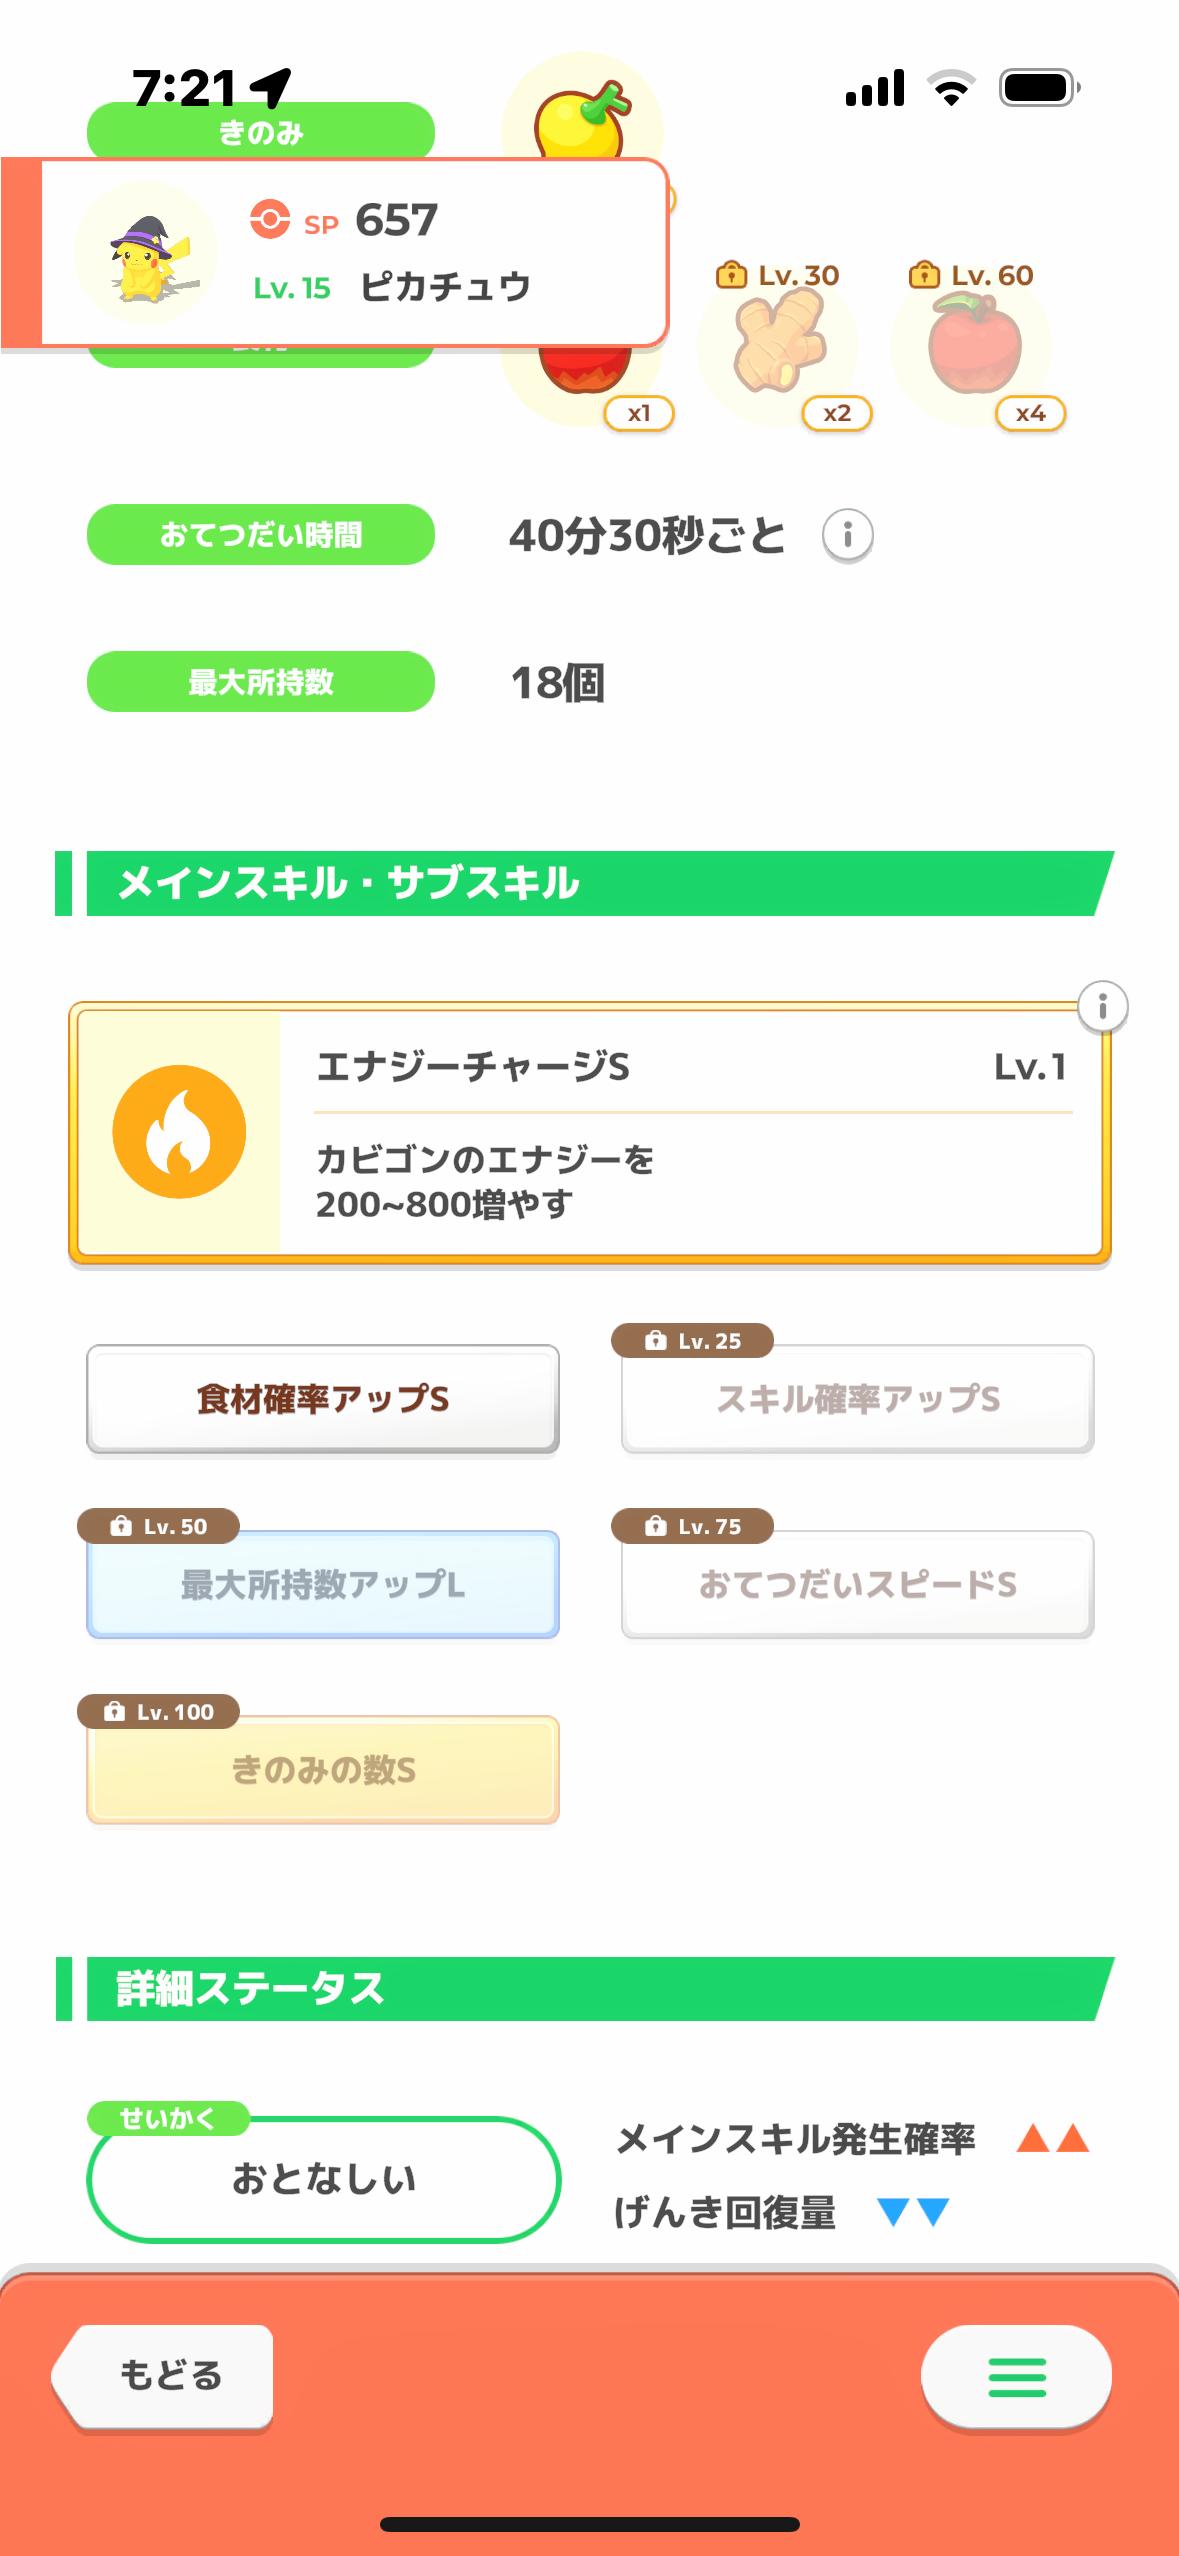Go back with the もどる button
The width and height of the screenshot is (1179, 2556).
pos(164,2376)
